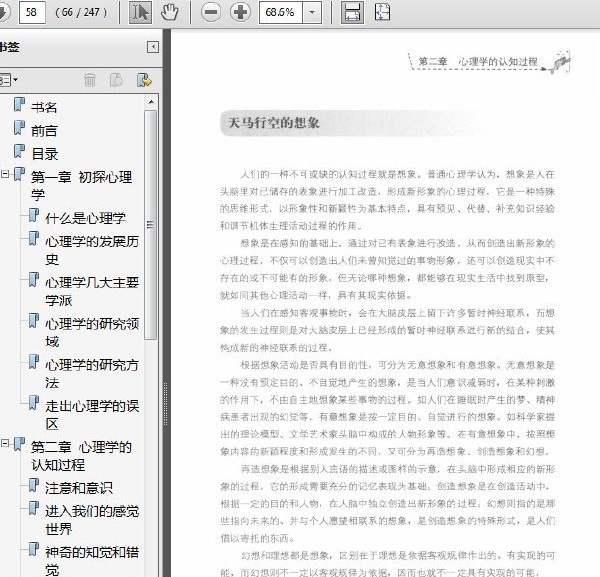Viewport: 600px width, 577px height.
Task: Click the bookmark icon beside 第二章 心理学的认知过程
Action: pos(20,444)
